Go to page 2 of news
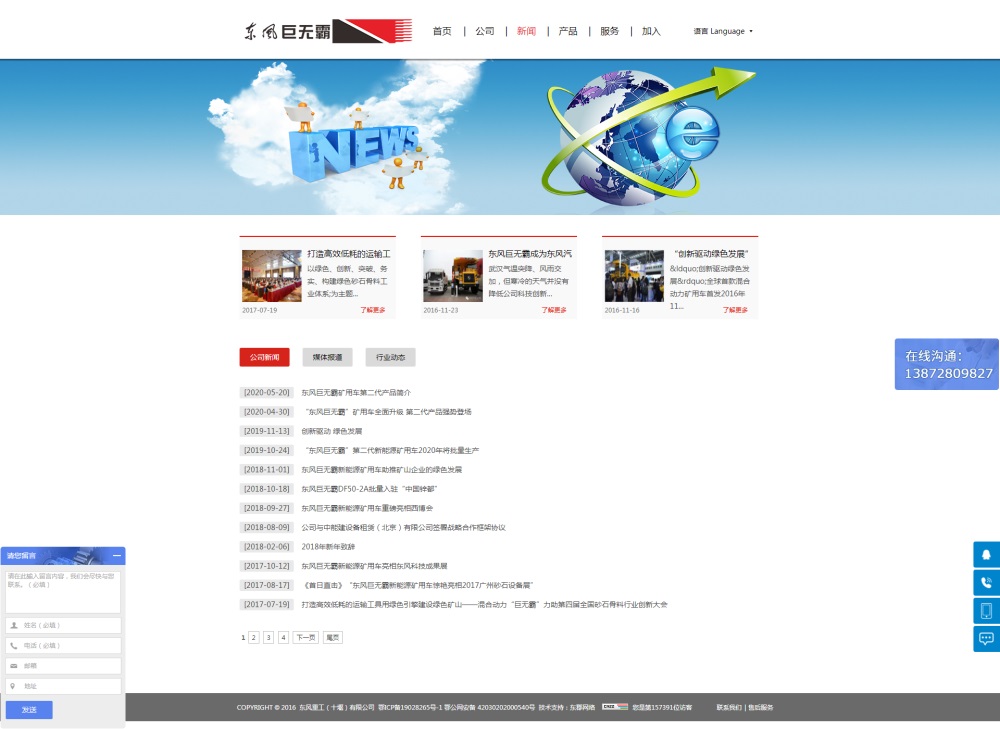 point(254,637)
